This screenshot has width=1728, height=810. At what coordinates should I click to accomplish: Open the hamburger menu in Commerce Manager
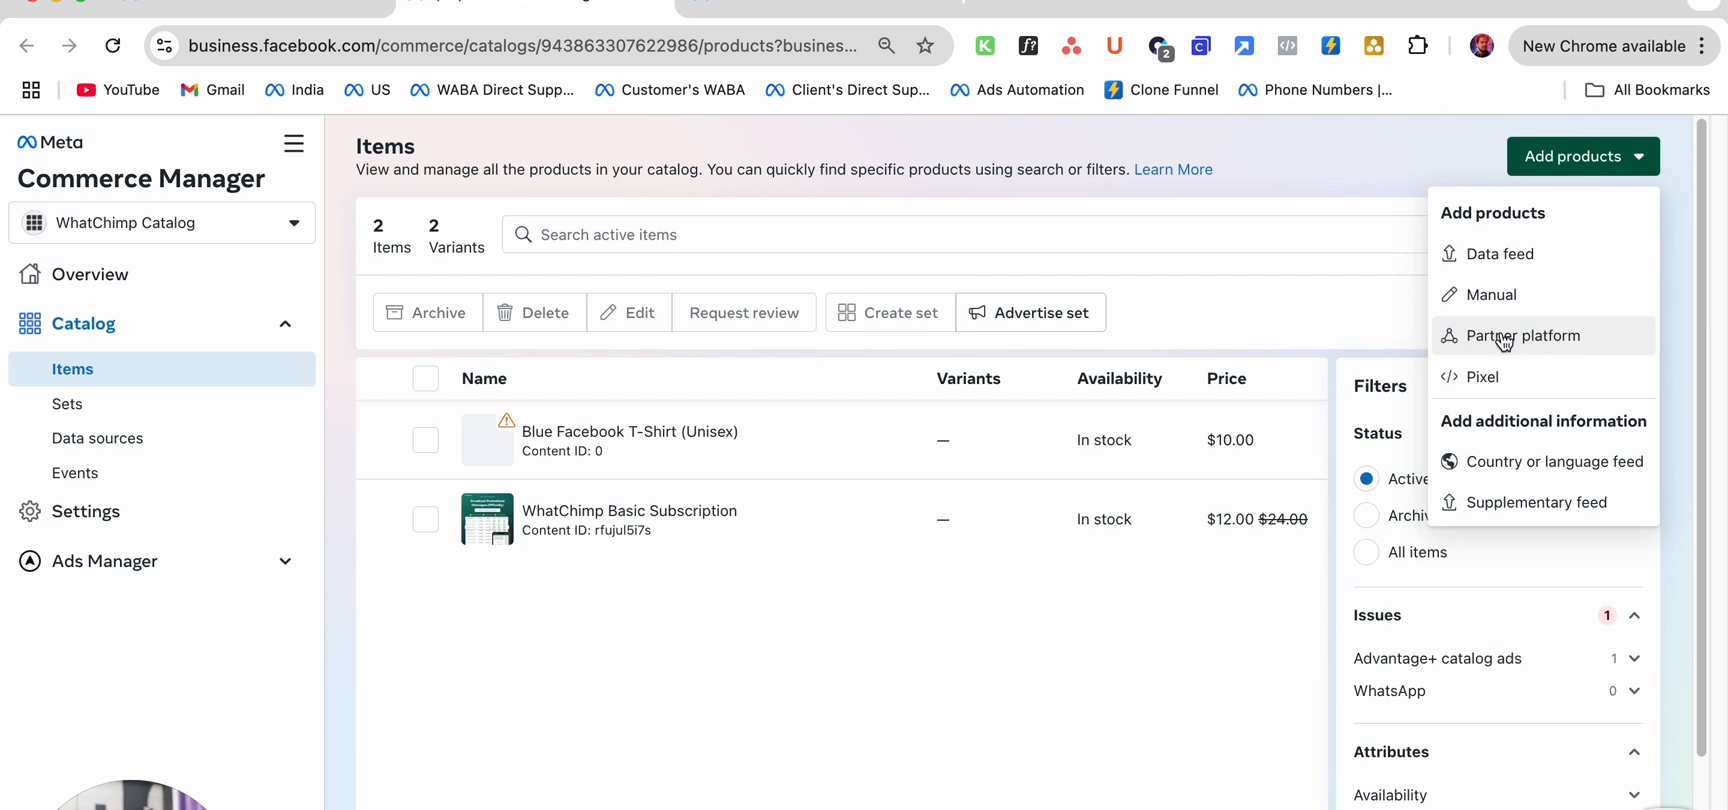[294, 144]
